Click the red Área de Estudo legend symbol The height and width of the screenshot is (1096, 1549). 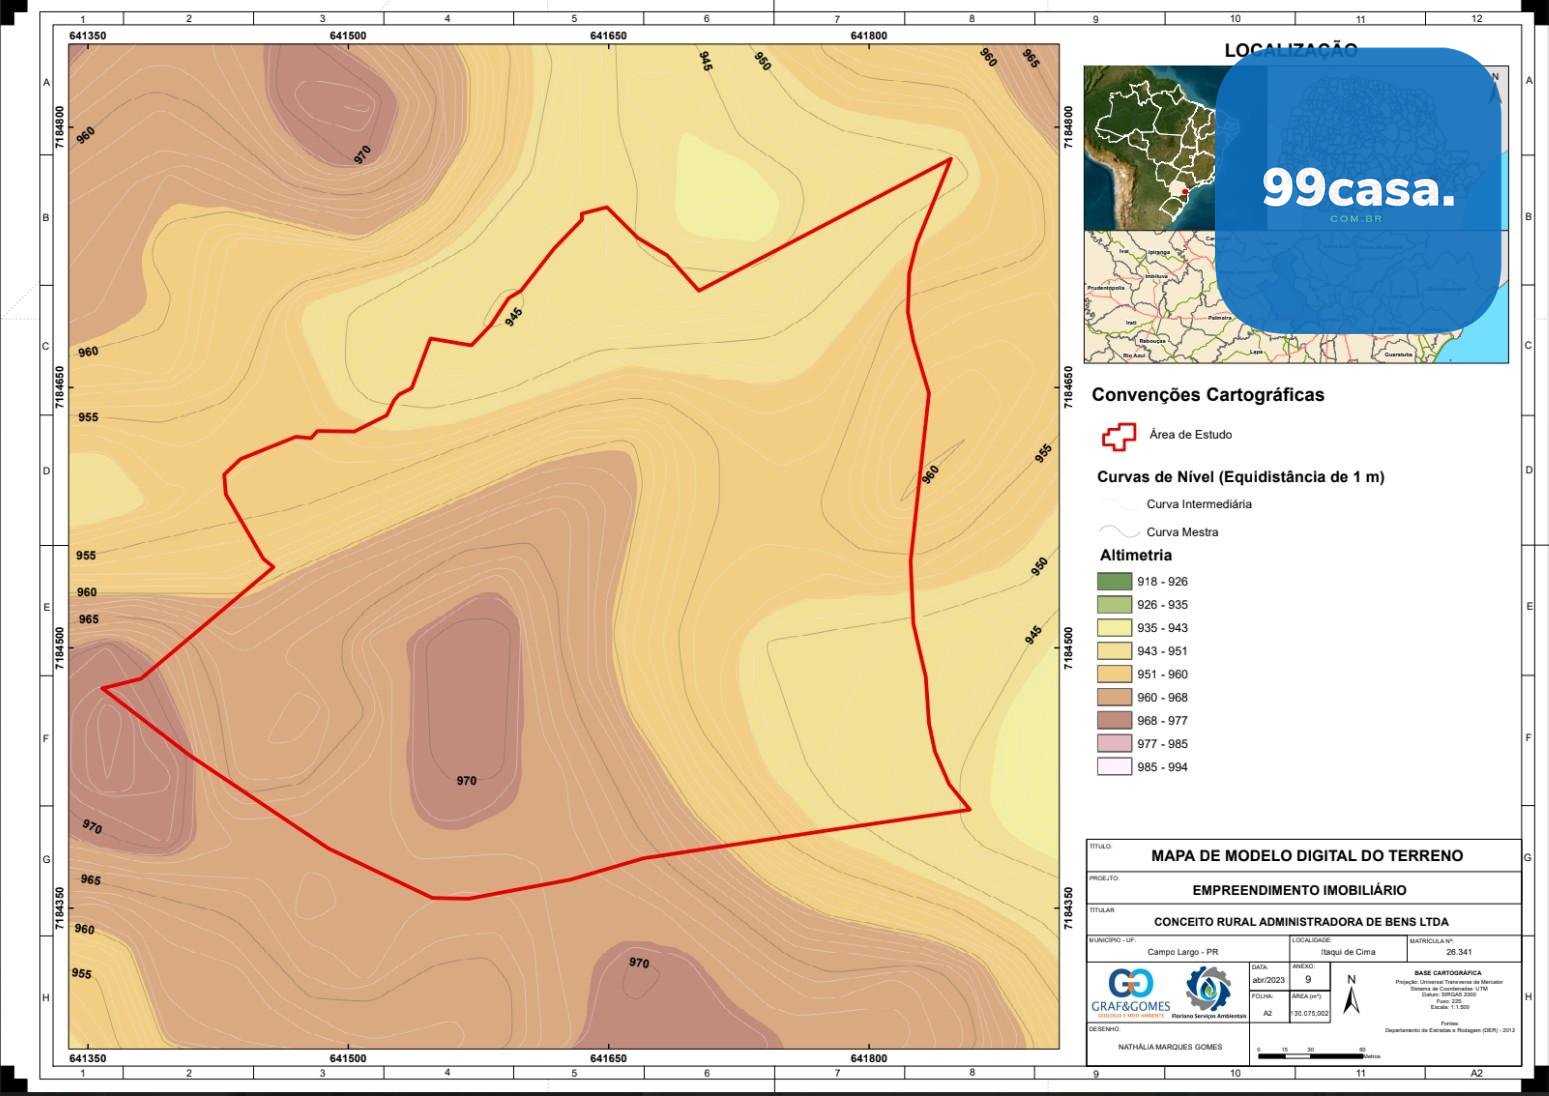[x=1118, y=436]
